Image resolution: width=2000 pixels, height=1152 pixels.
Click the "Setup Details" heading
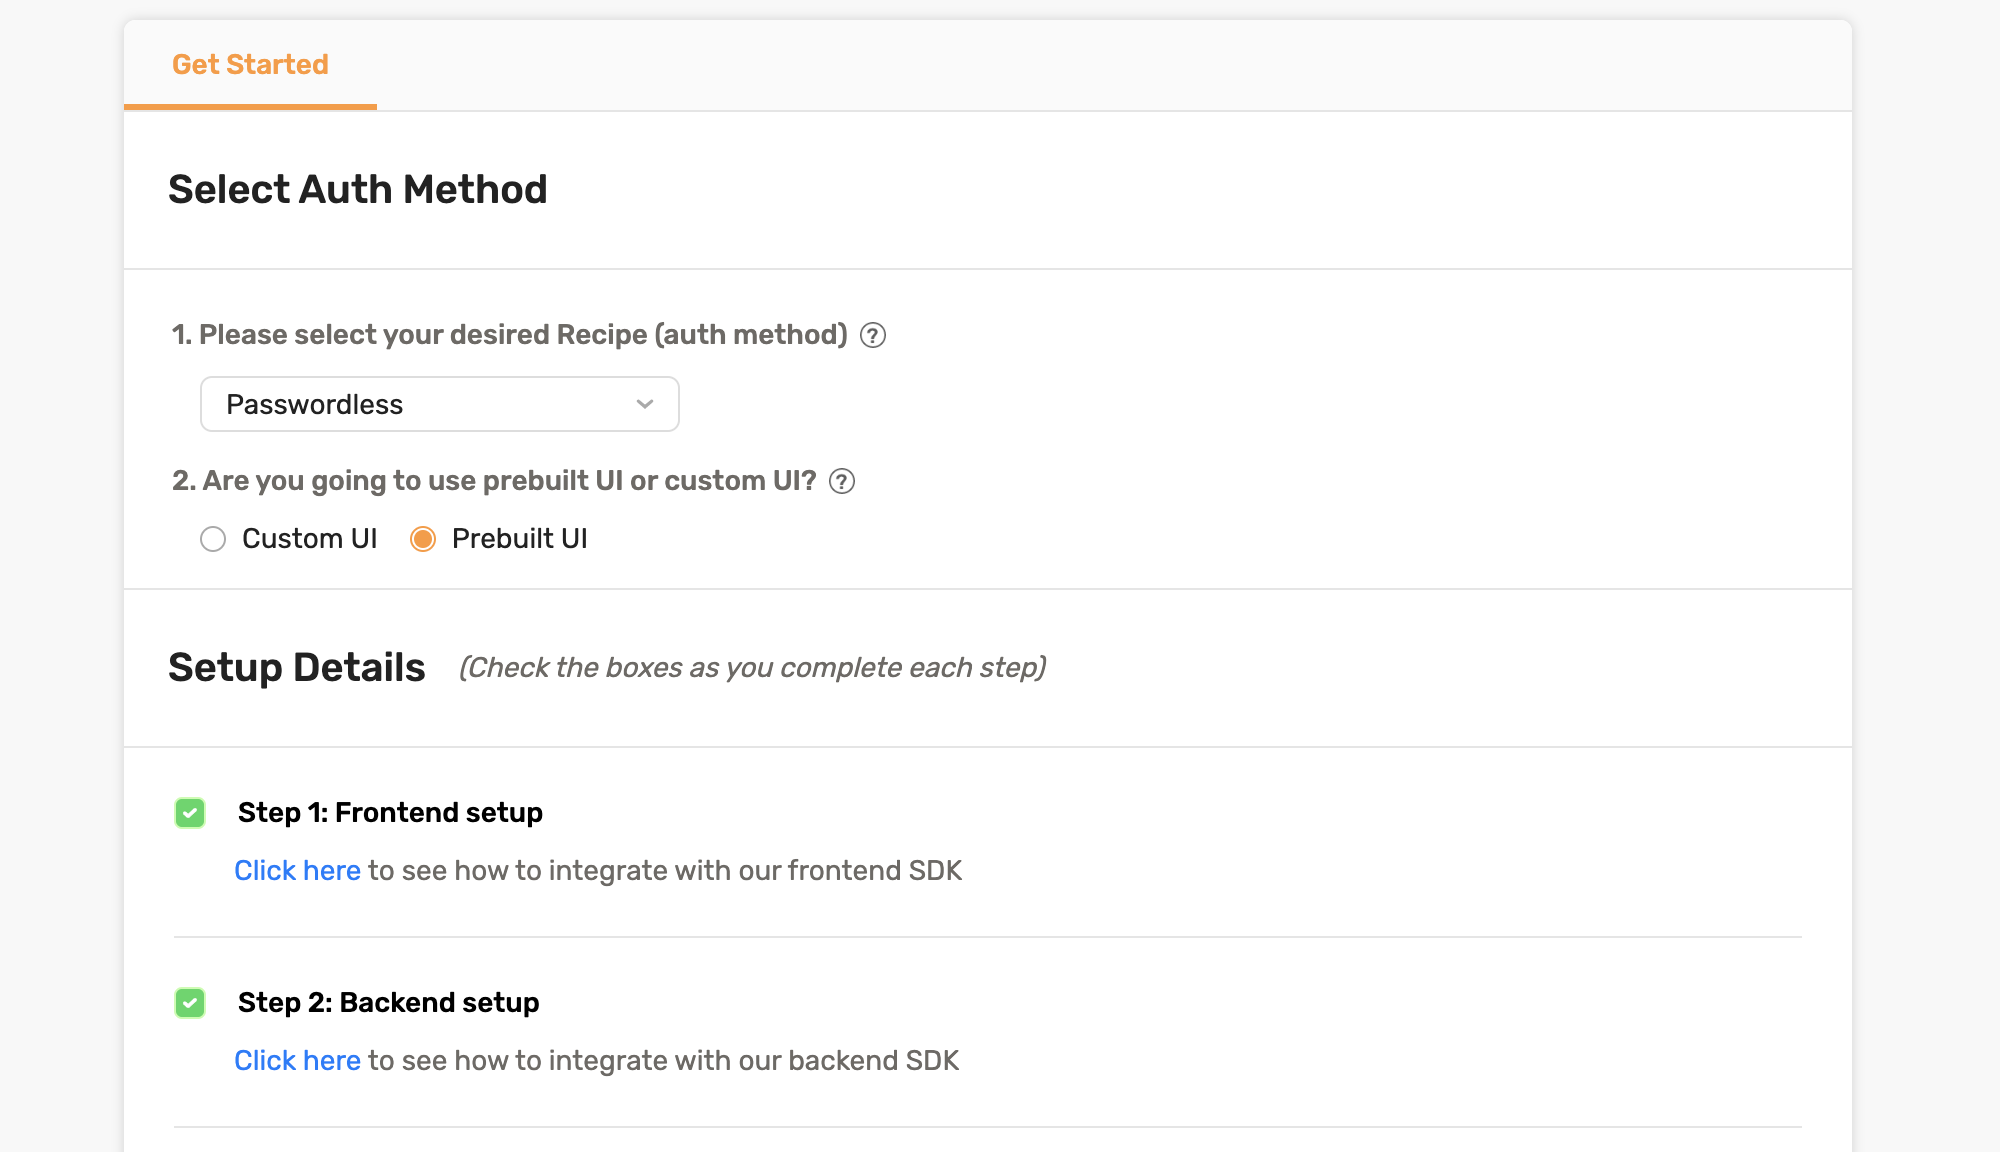pyautogui.click(x=297, y=668)
